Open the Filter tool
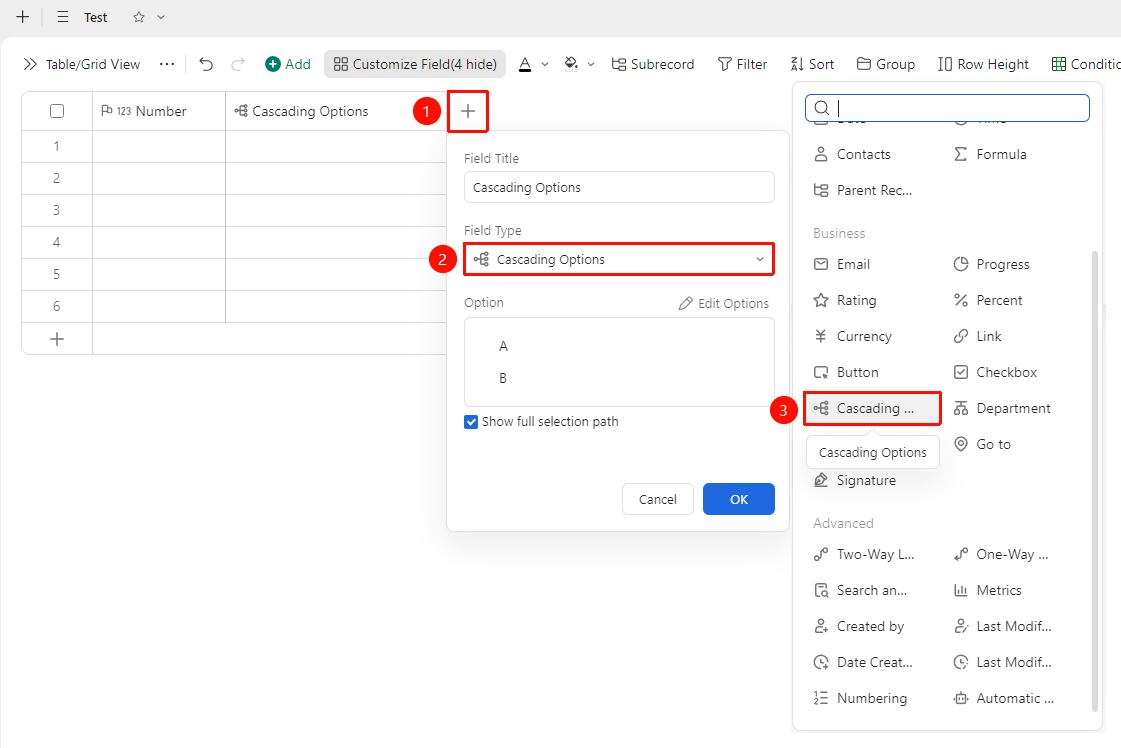Viewport: 1121px width, 748px height. click(742, 64)
